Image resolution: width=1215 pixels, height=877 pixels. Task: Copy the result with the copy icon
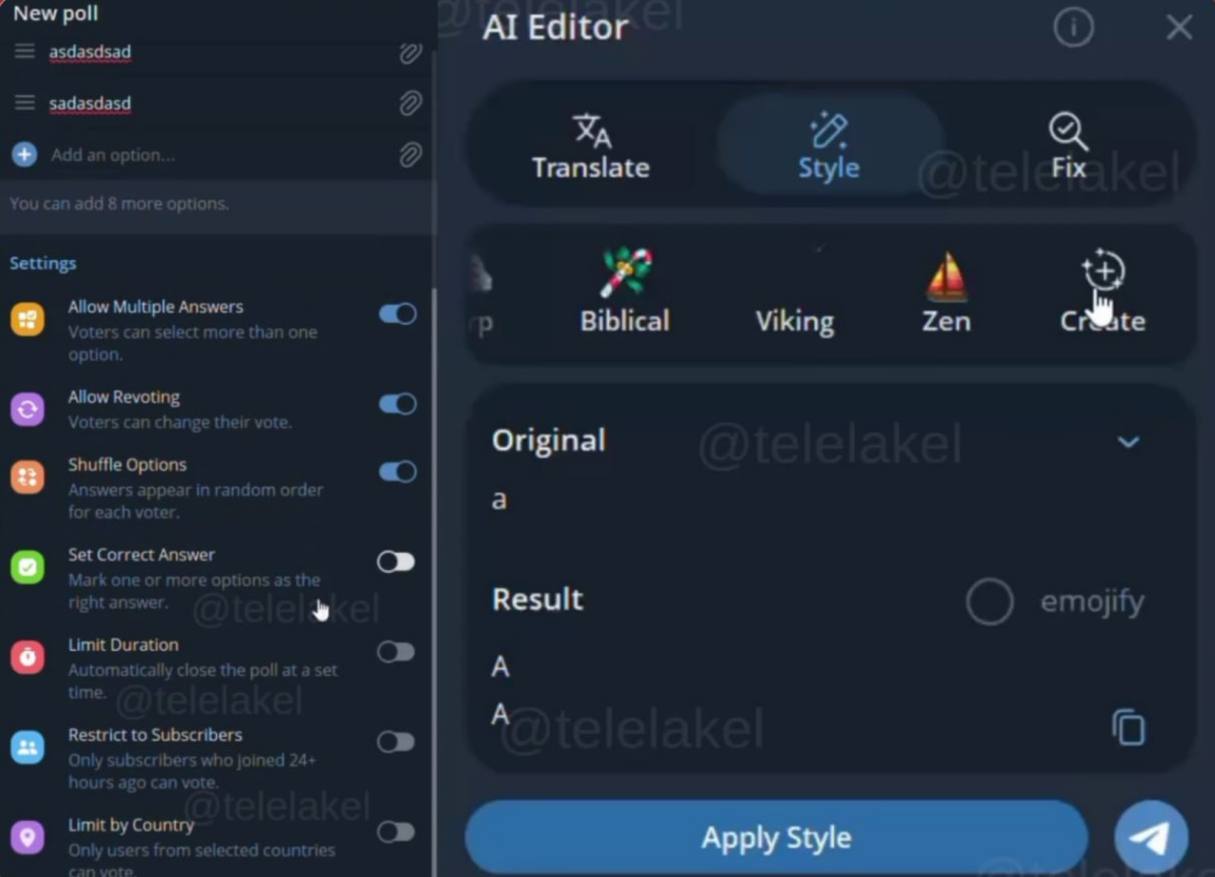click(1128, 727)
